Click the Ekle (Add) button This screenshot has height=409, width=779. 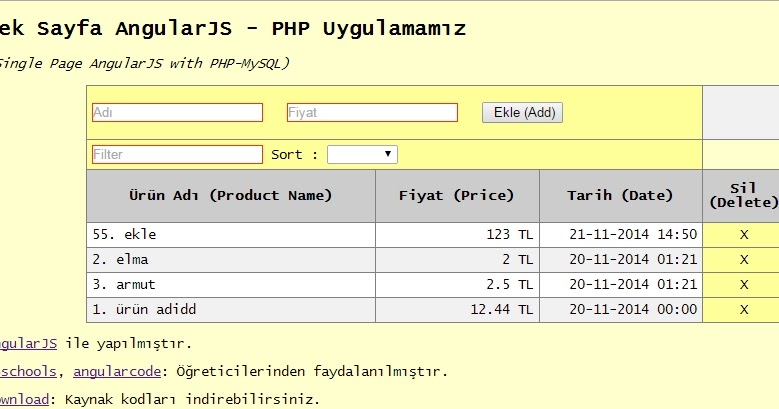pyautogui.click(x=522, y=112)
